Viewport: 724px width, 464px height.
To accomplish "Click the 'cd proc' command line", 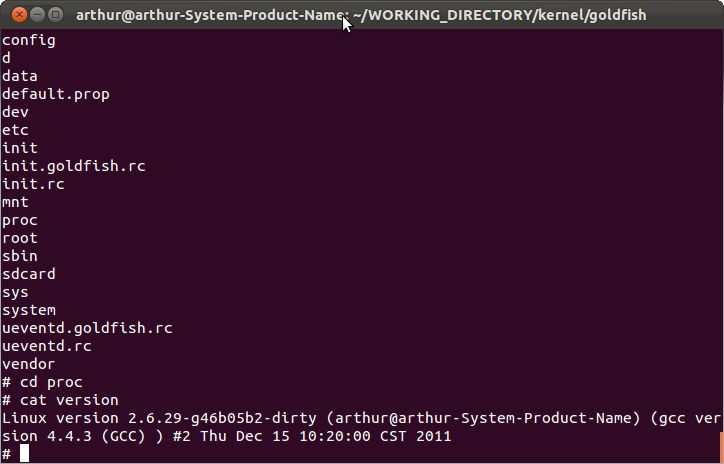I will [x=42, y=383].
